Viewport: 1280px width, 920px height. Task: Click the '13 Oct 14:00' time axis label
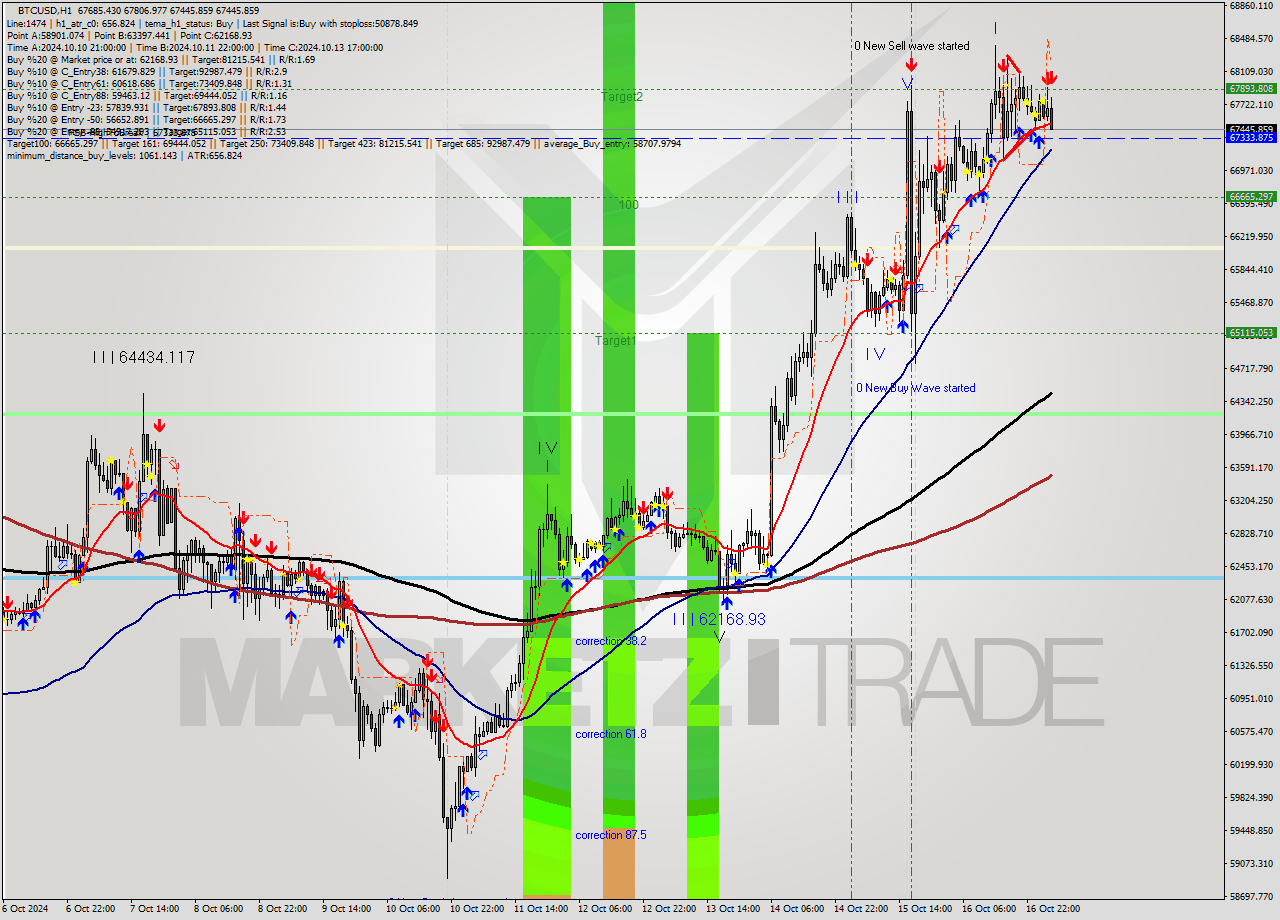click(733, 909)
